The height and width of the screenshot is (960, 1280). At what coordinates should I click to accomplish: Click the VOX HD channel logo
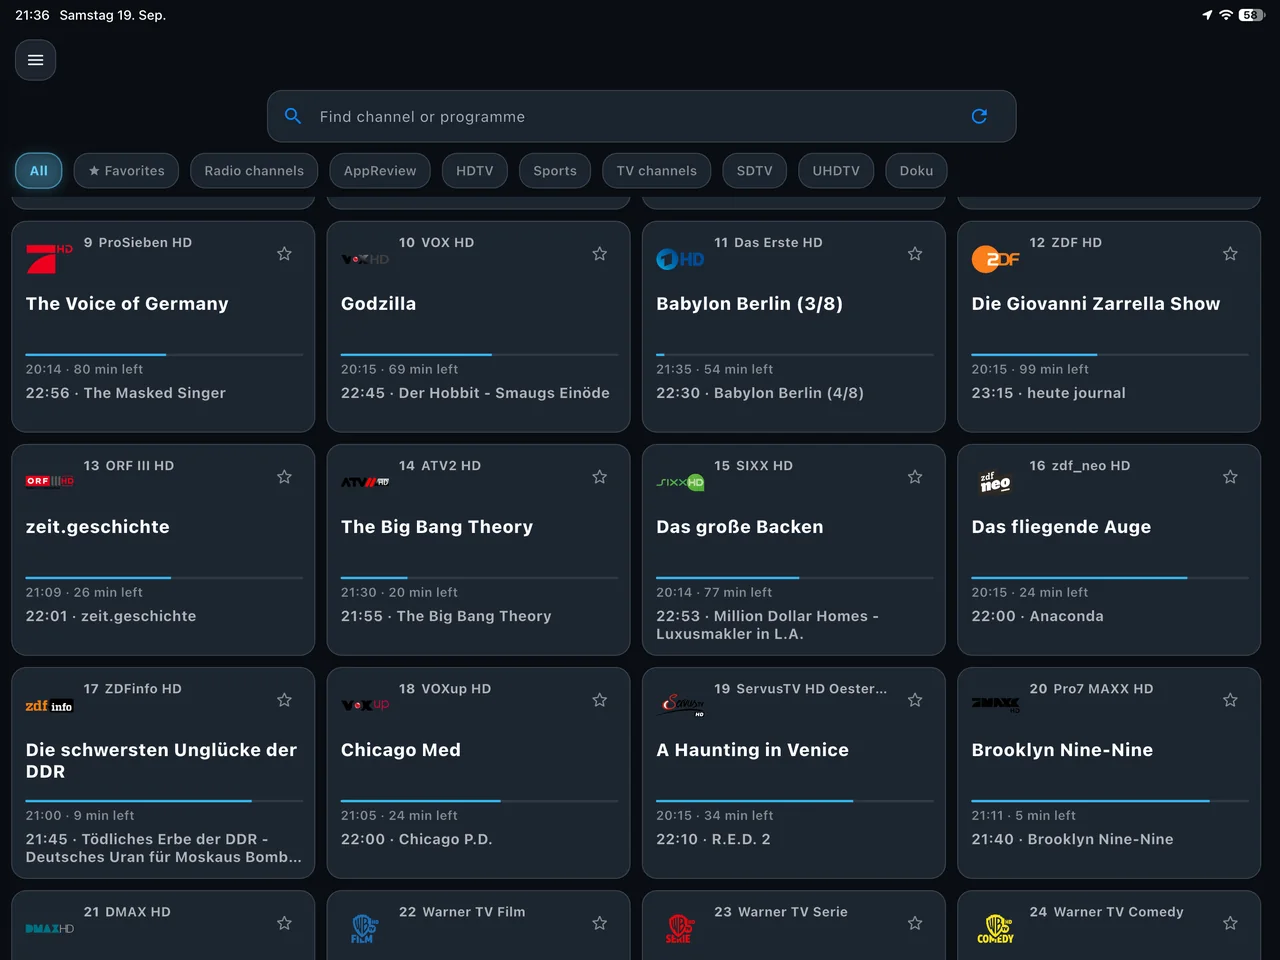(365, 259)
